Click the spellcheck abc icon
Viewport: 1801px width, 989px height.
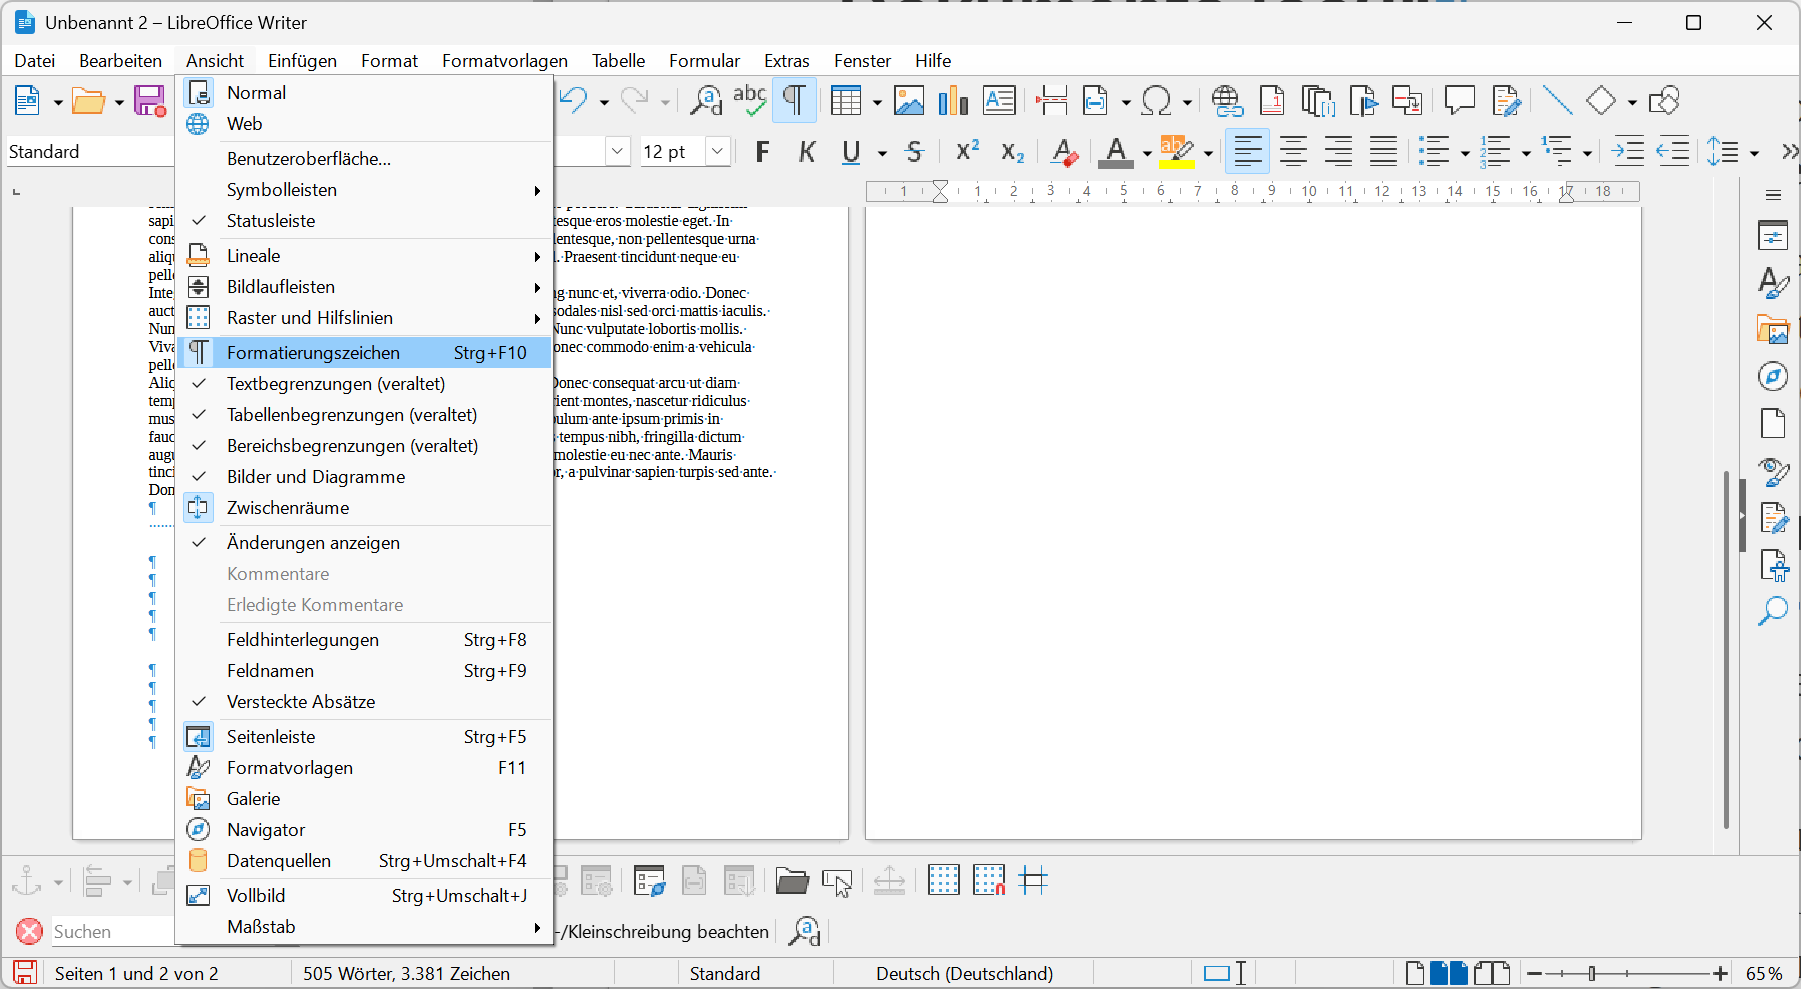point(750,101)
